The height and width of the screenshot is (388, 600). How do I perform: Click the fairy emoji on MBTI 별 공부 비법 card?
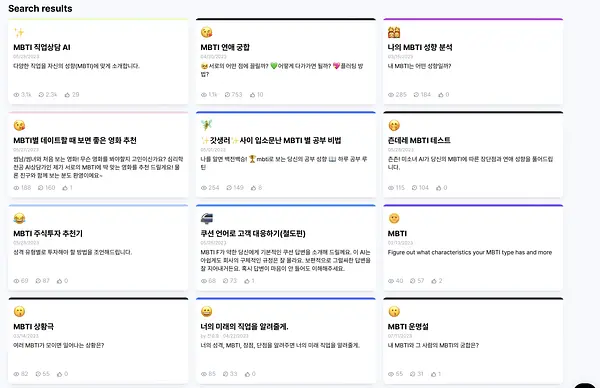[x=207, y=125]
